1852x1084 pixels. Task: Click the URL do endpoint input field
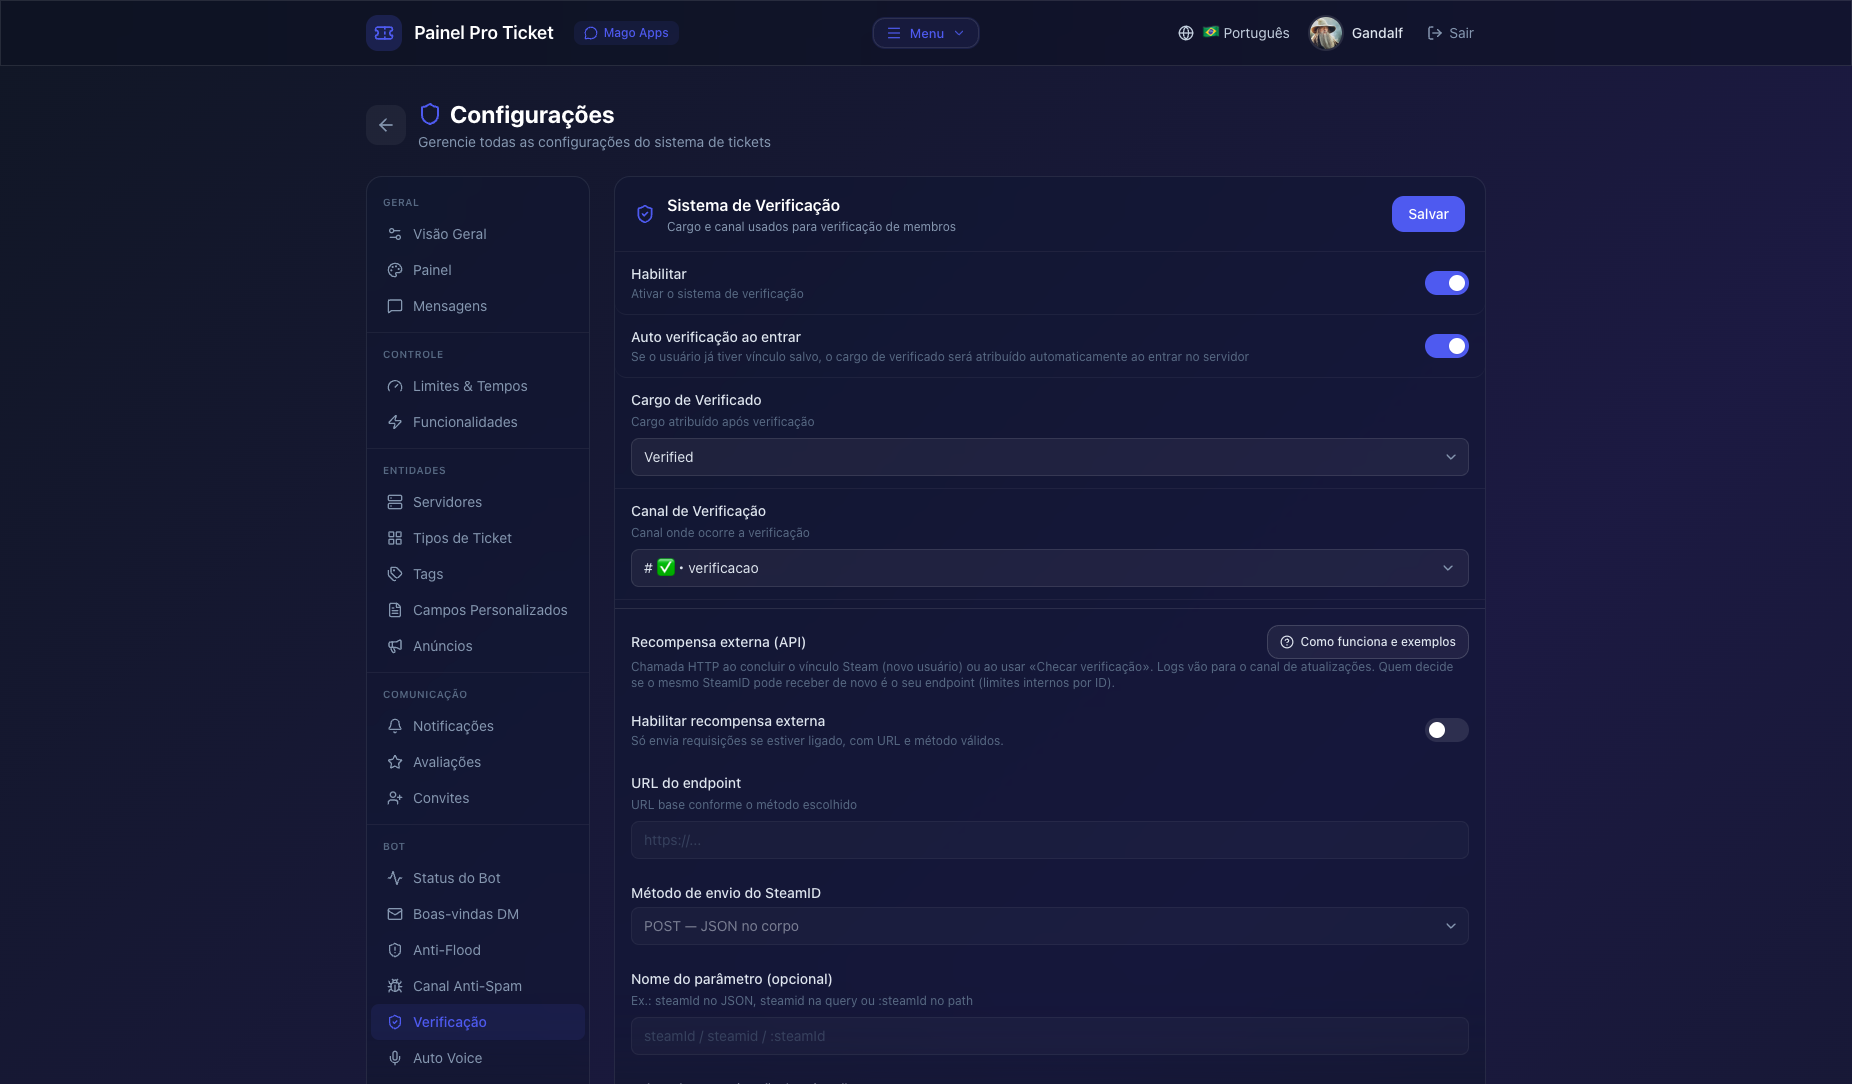(x=1050, y=840)
